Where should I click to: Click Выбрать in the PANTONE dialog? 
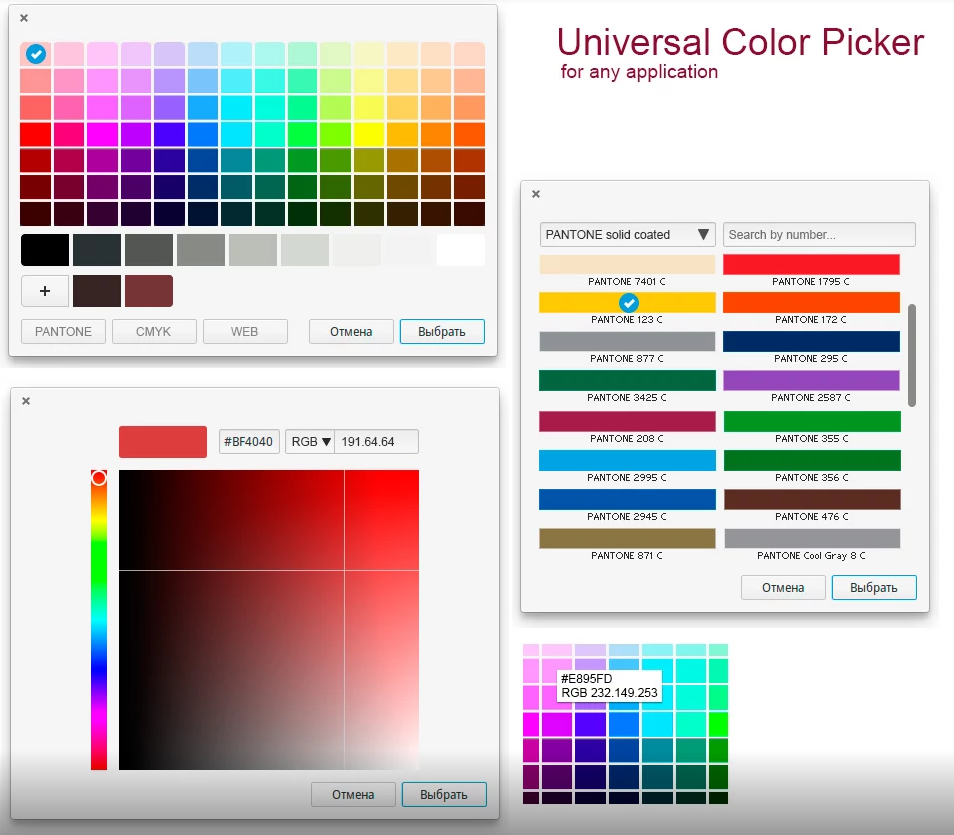click(x=874, y=588)
